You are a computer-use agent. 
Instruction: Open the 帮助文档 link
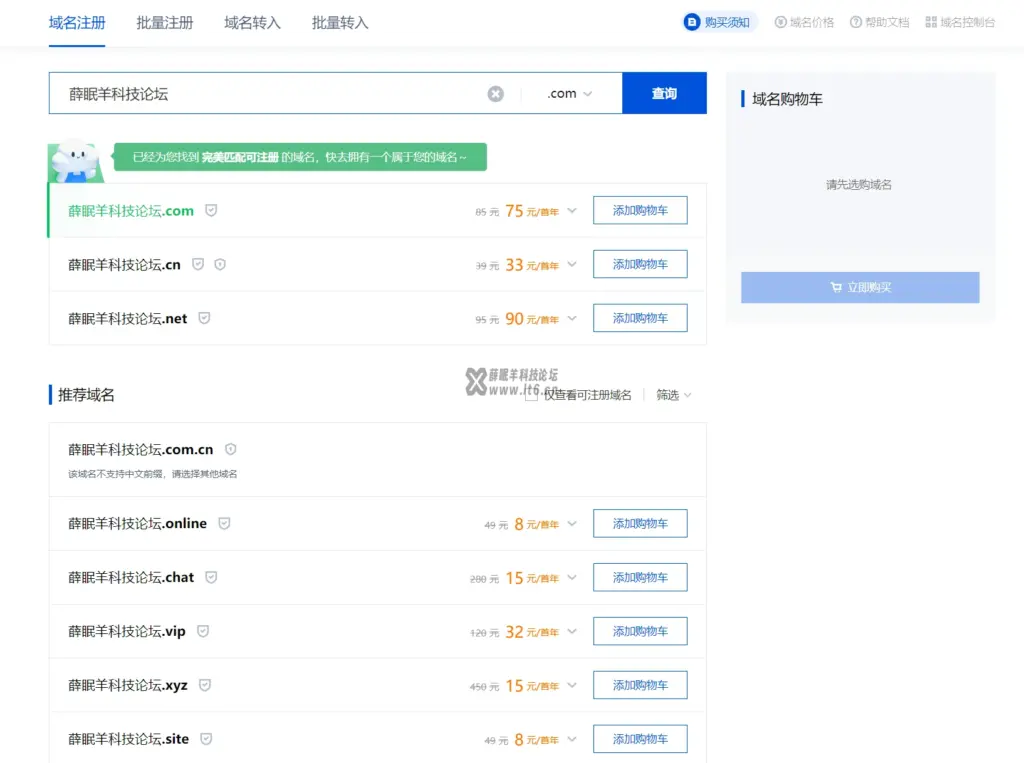tap(879, 22)
